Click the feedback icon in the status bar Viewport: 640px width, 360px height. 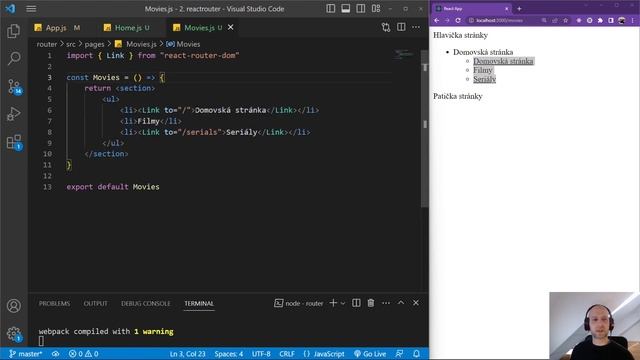[x=400, y=354]
